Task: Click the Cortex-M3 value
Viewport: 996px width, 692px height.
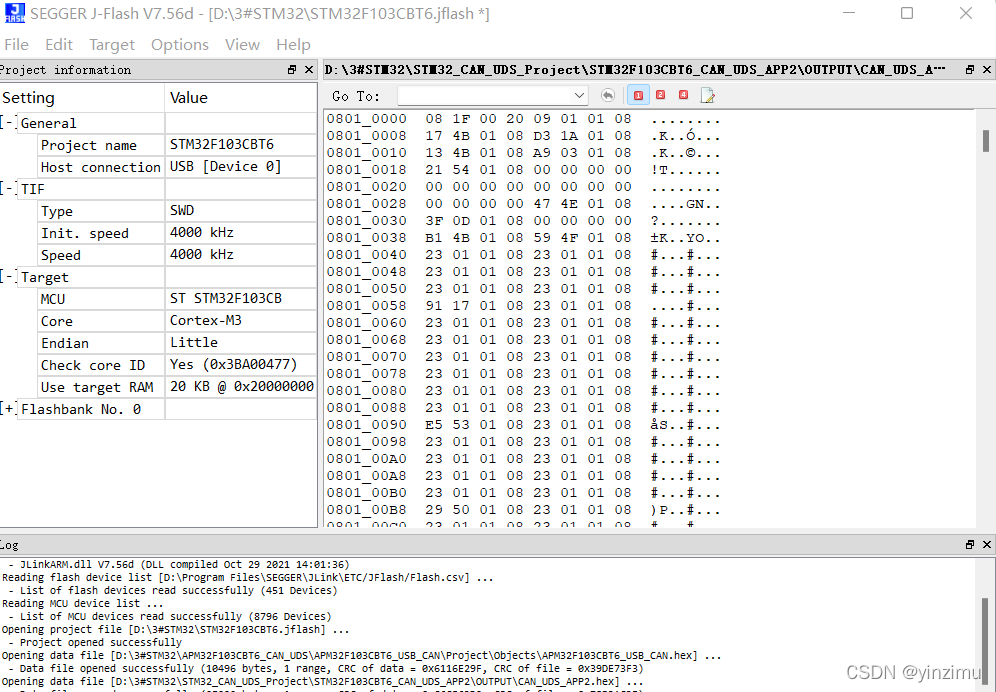Action: tap(206, 320)
